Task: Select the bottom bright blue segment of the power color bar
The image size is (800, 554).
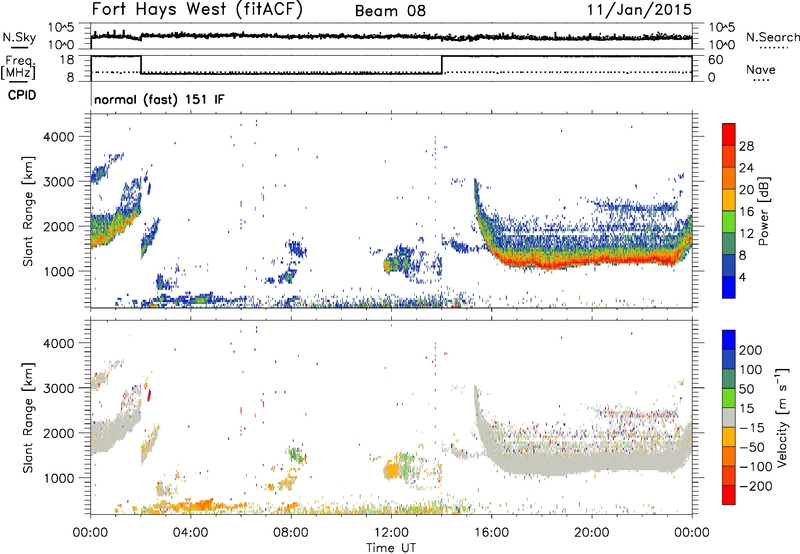Action: click(x=729, y=287)
